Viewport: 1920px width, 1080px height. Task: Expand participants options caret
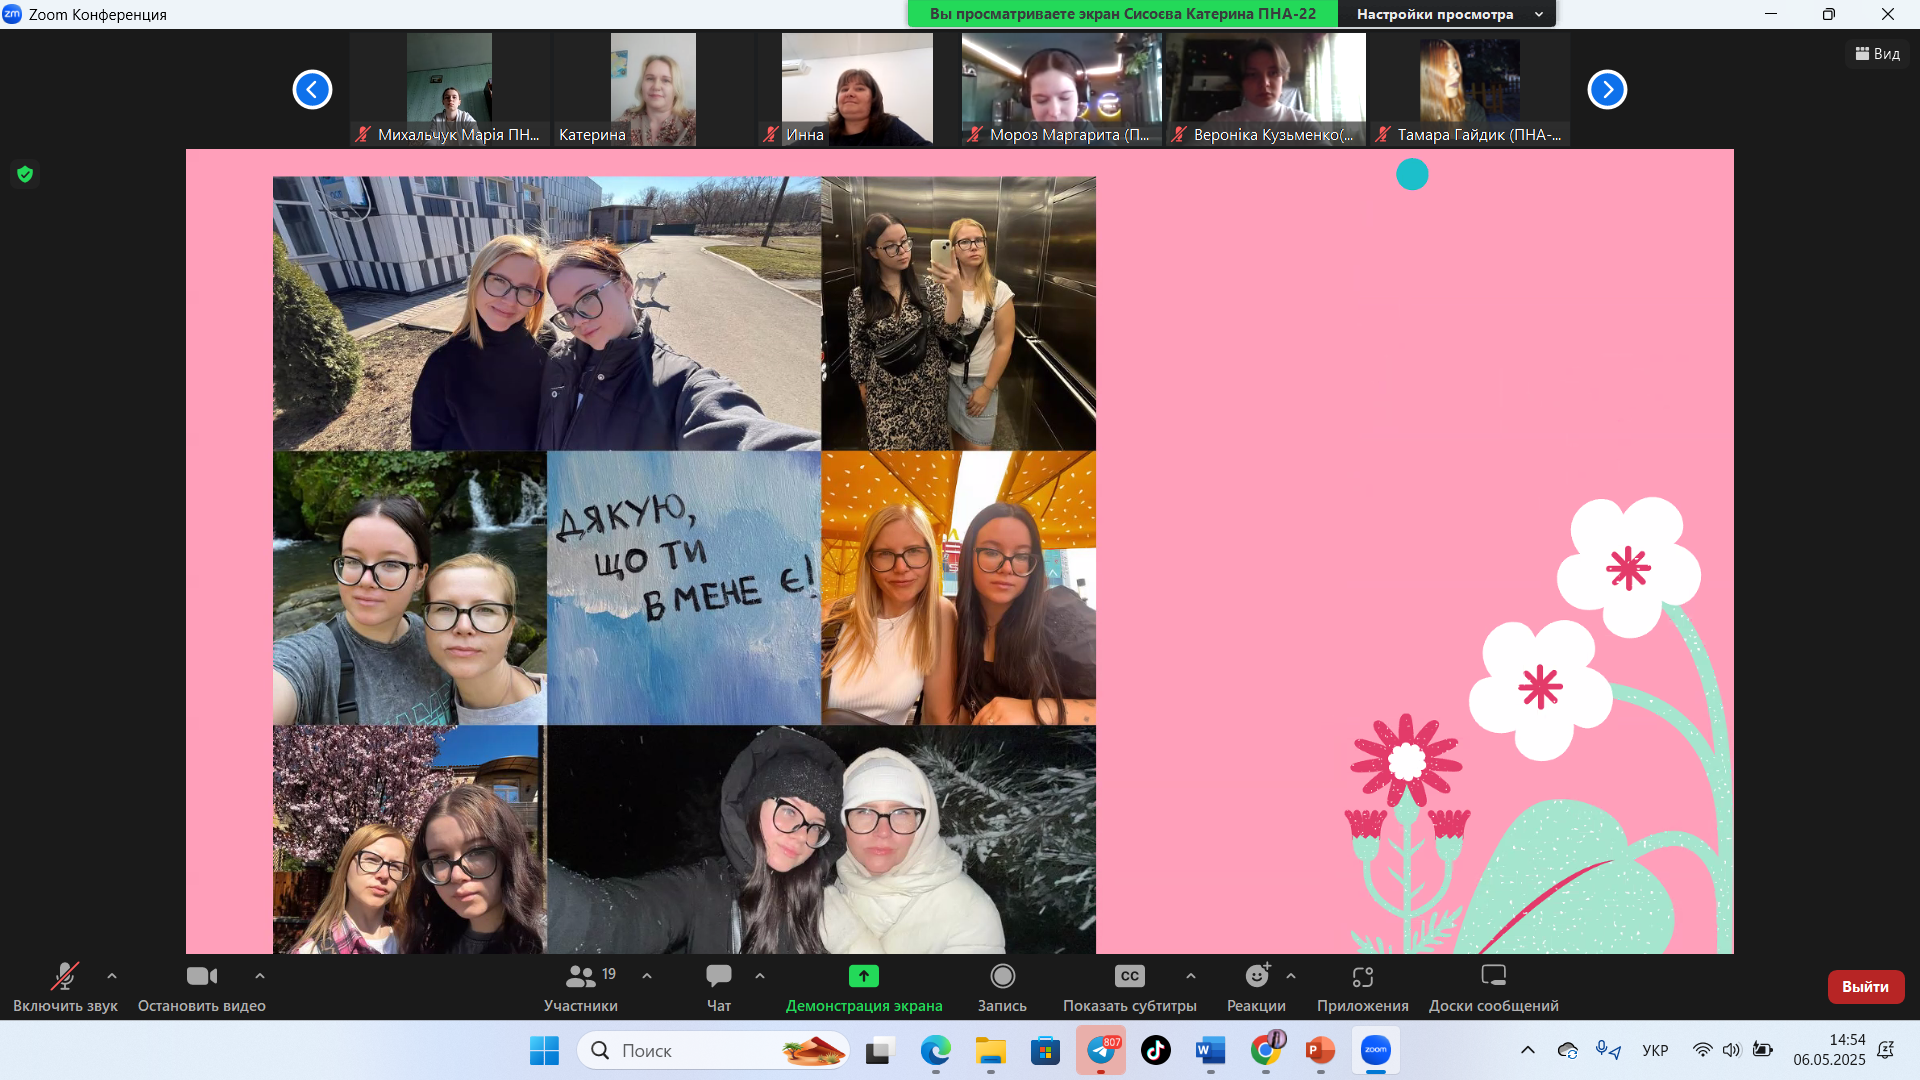(x=647, y=976)
